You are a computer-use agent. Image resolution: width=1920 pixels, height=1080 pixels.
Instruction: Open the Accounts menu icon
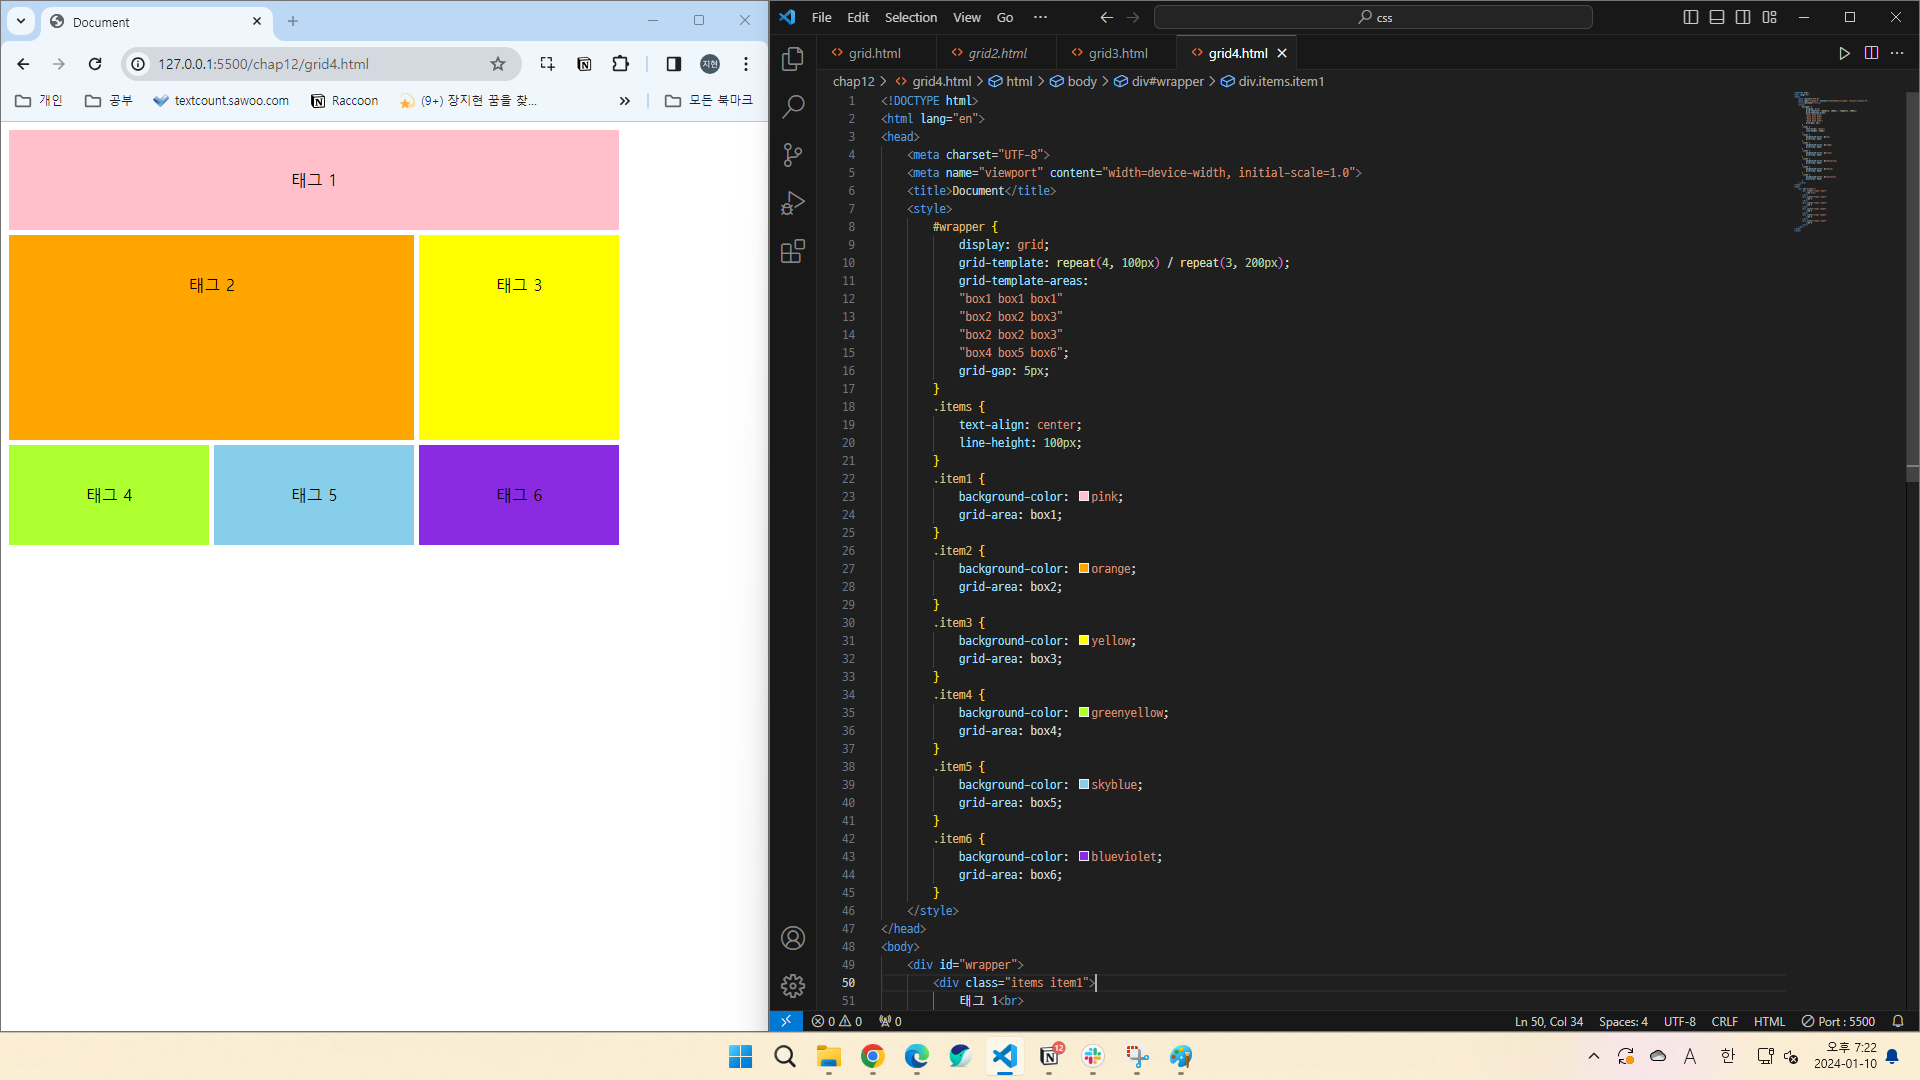(x=793, y=938)
